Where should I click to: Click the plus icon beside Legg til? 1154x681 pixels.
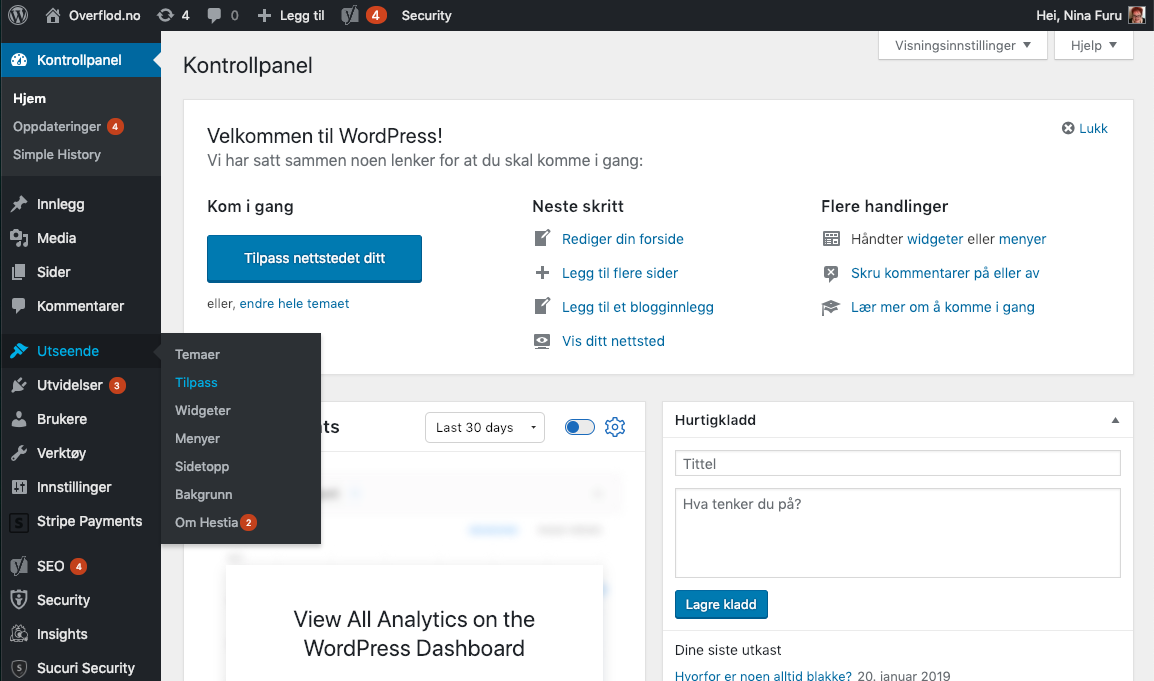(264, 15)
